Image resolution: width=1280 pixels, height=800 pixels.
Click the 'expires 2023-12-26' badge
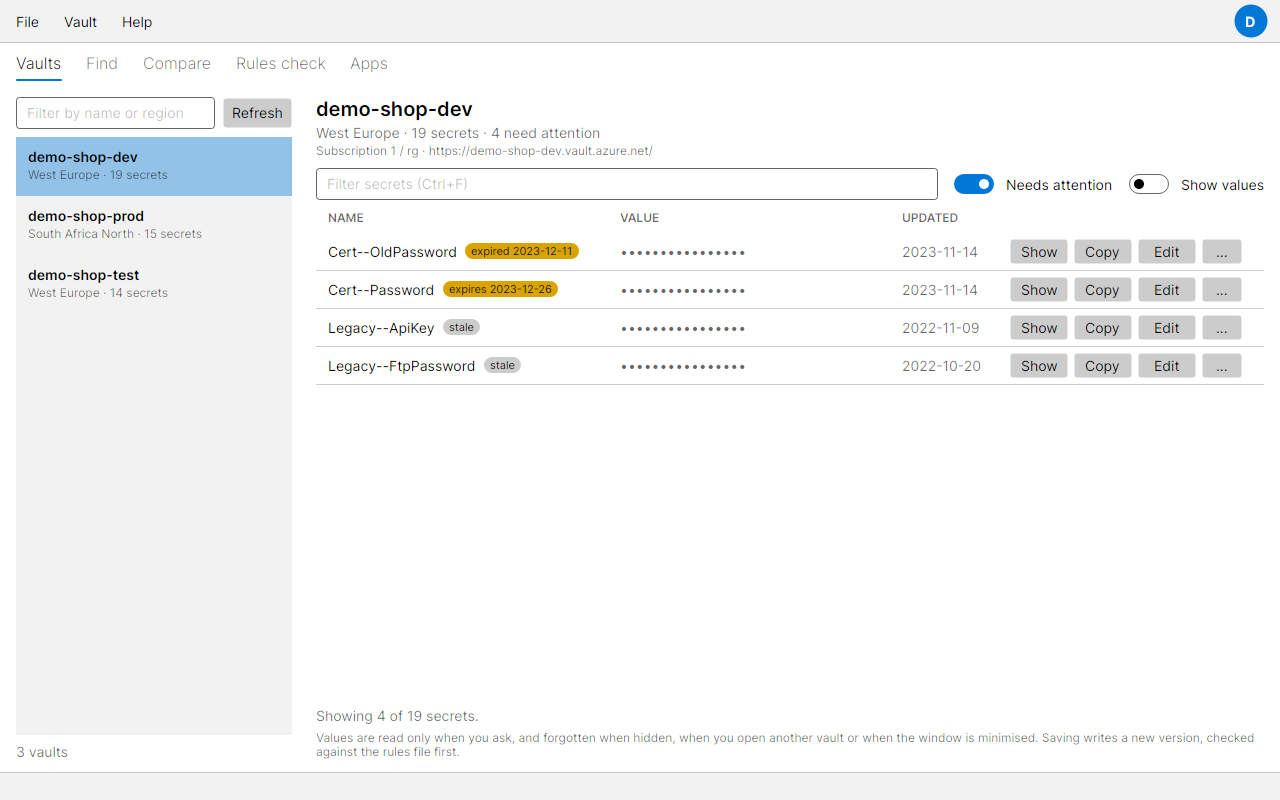(500, 289)
